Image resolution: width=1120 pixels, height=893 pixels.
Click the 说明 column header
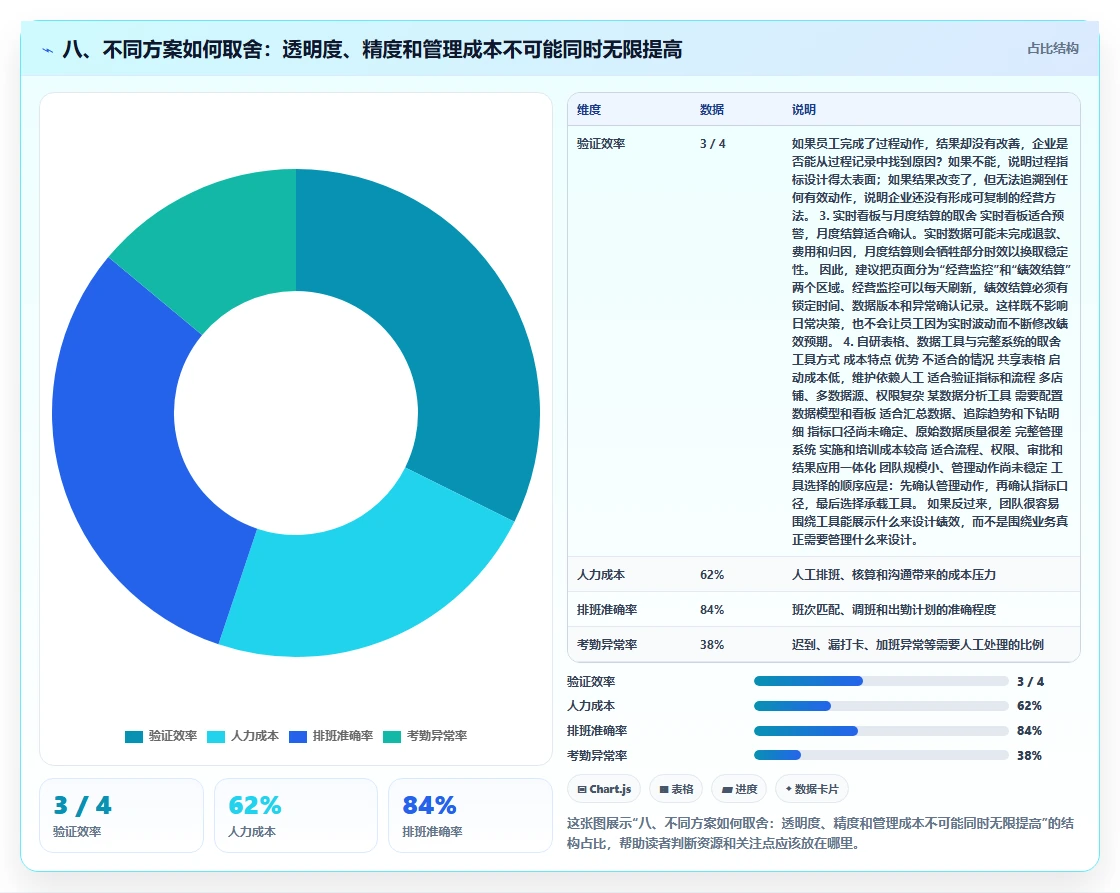[804, 109]
